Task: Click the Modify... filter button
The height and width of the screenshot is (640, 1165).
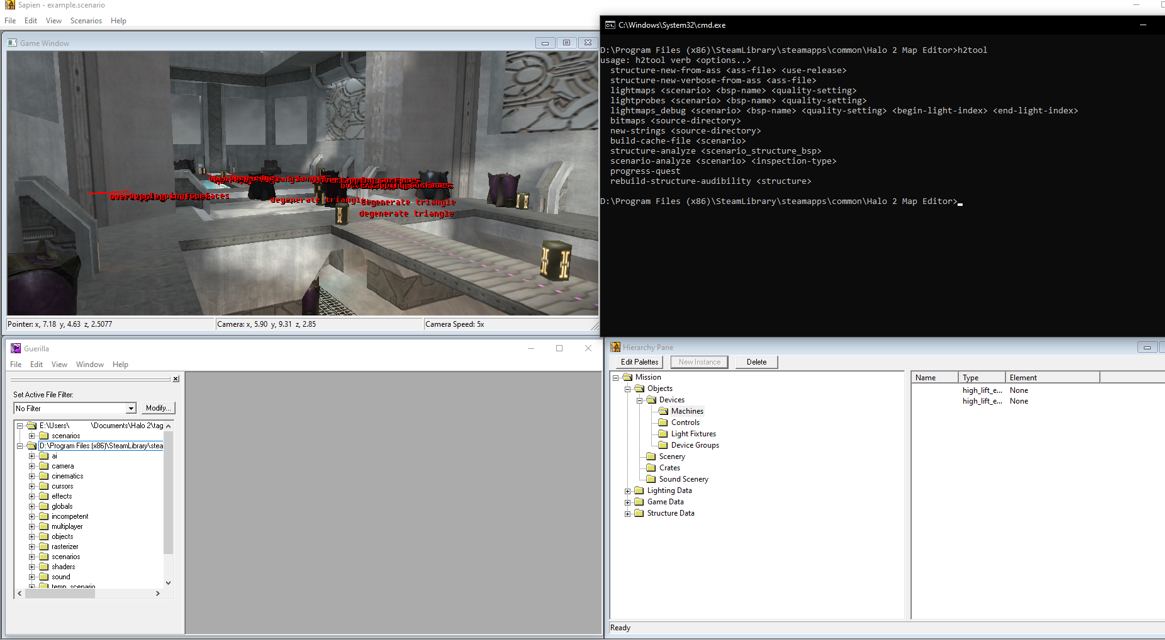Action: click(158, 408)
